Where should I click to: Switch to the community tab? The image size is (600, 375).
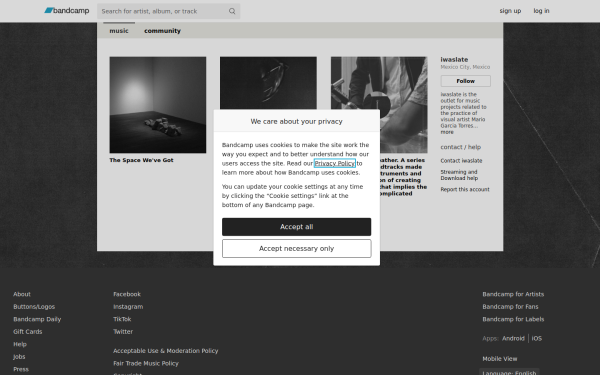[x=162, y=31]
